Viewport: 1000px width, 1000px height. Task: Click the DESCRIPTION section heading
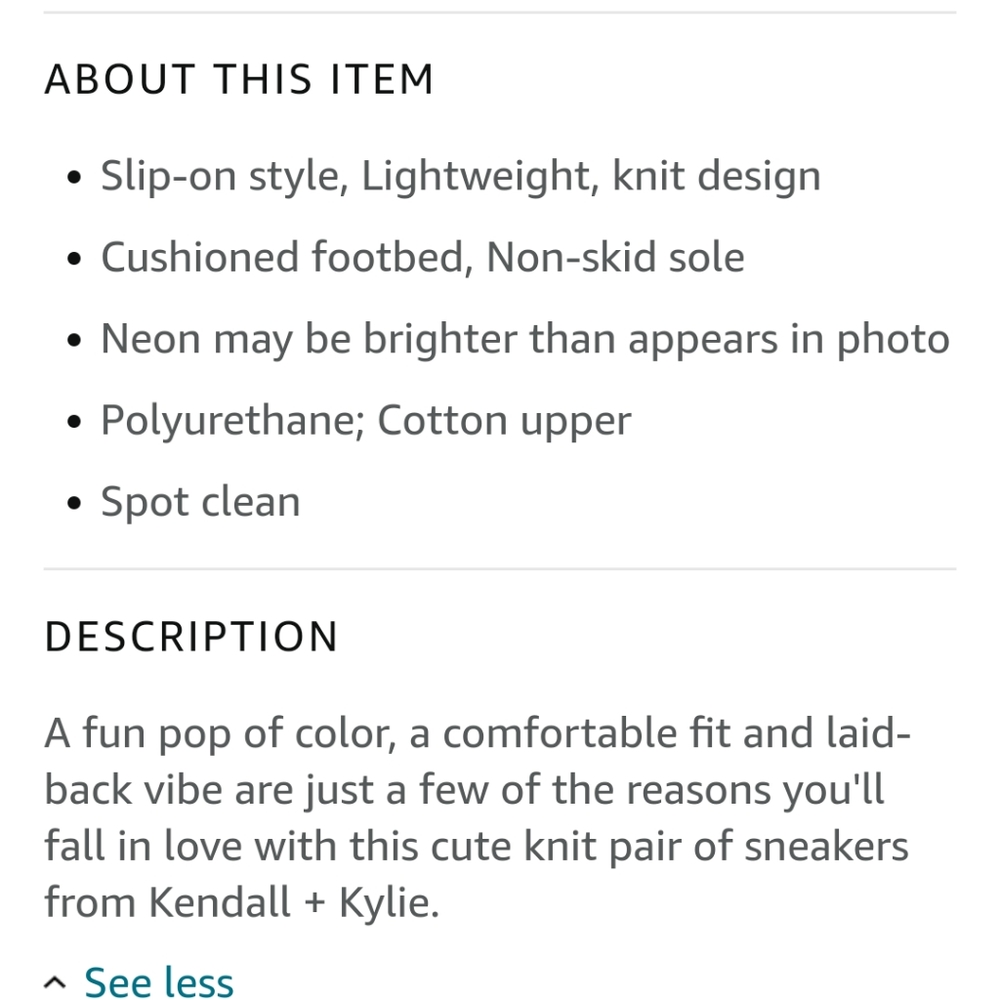point(190,637)
